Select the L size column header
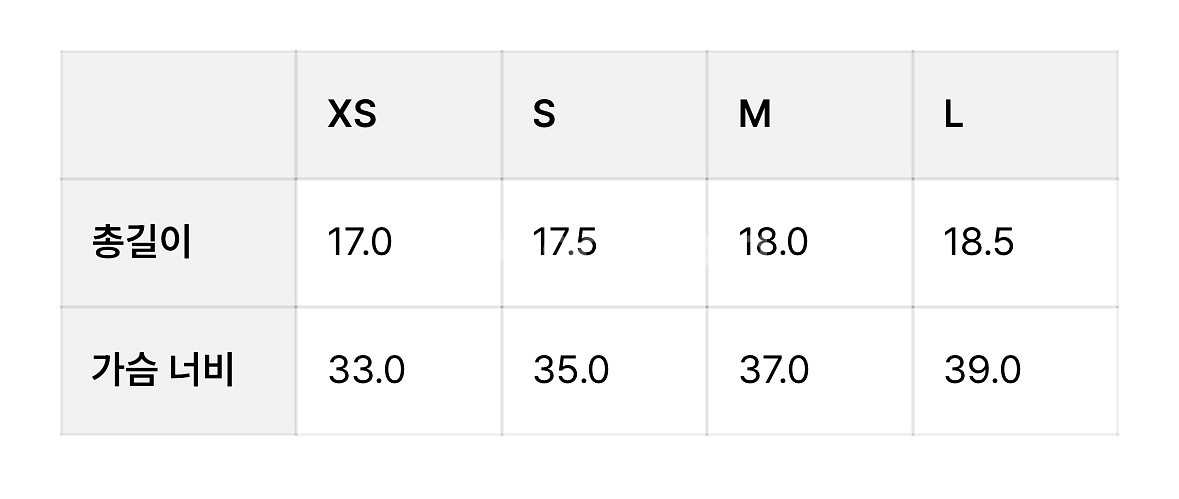1179x499 pixels. [954, 115]
